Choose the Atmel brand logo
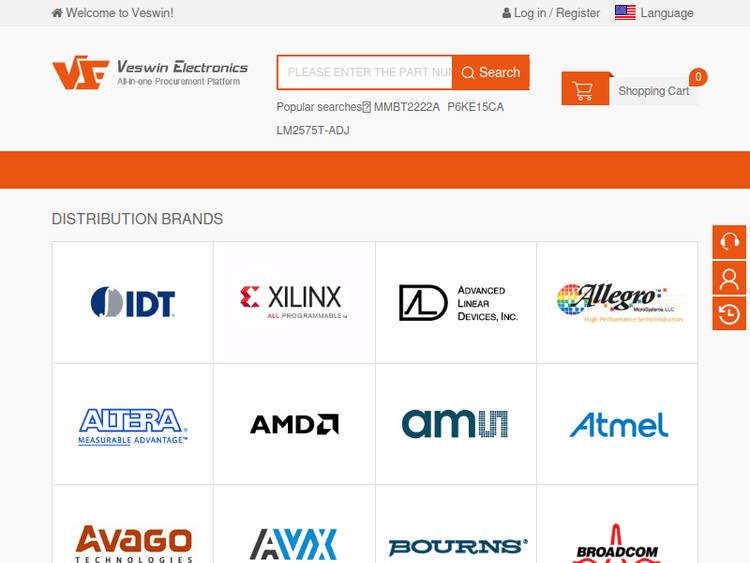The image size is (750, 563). pyautogui.click(x=618, y=424)
